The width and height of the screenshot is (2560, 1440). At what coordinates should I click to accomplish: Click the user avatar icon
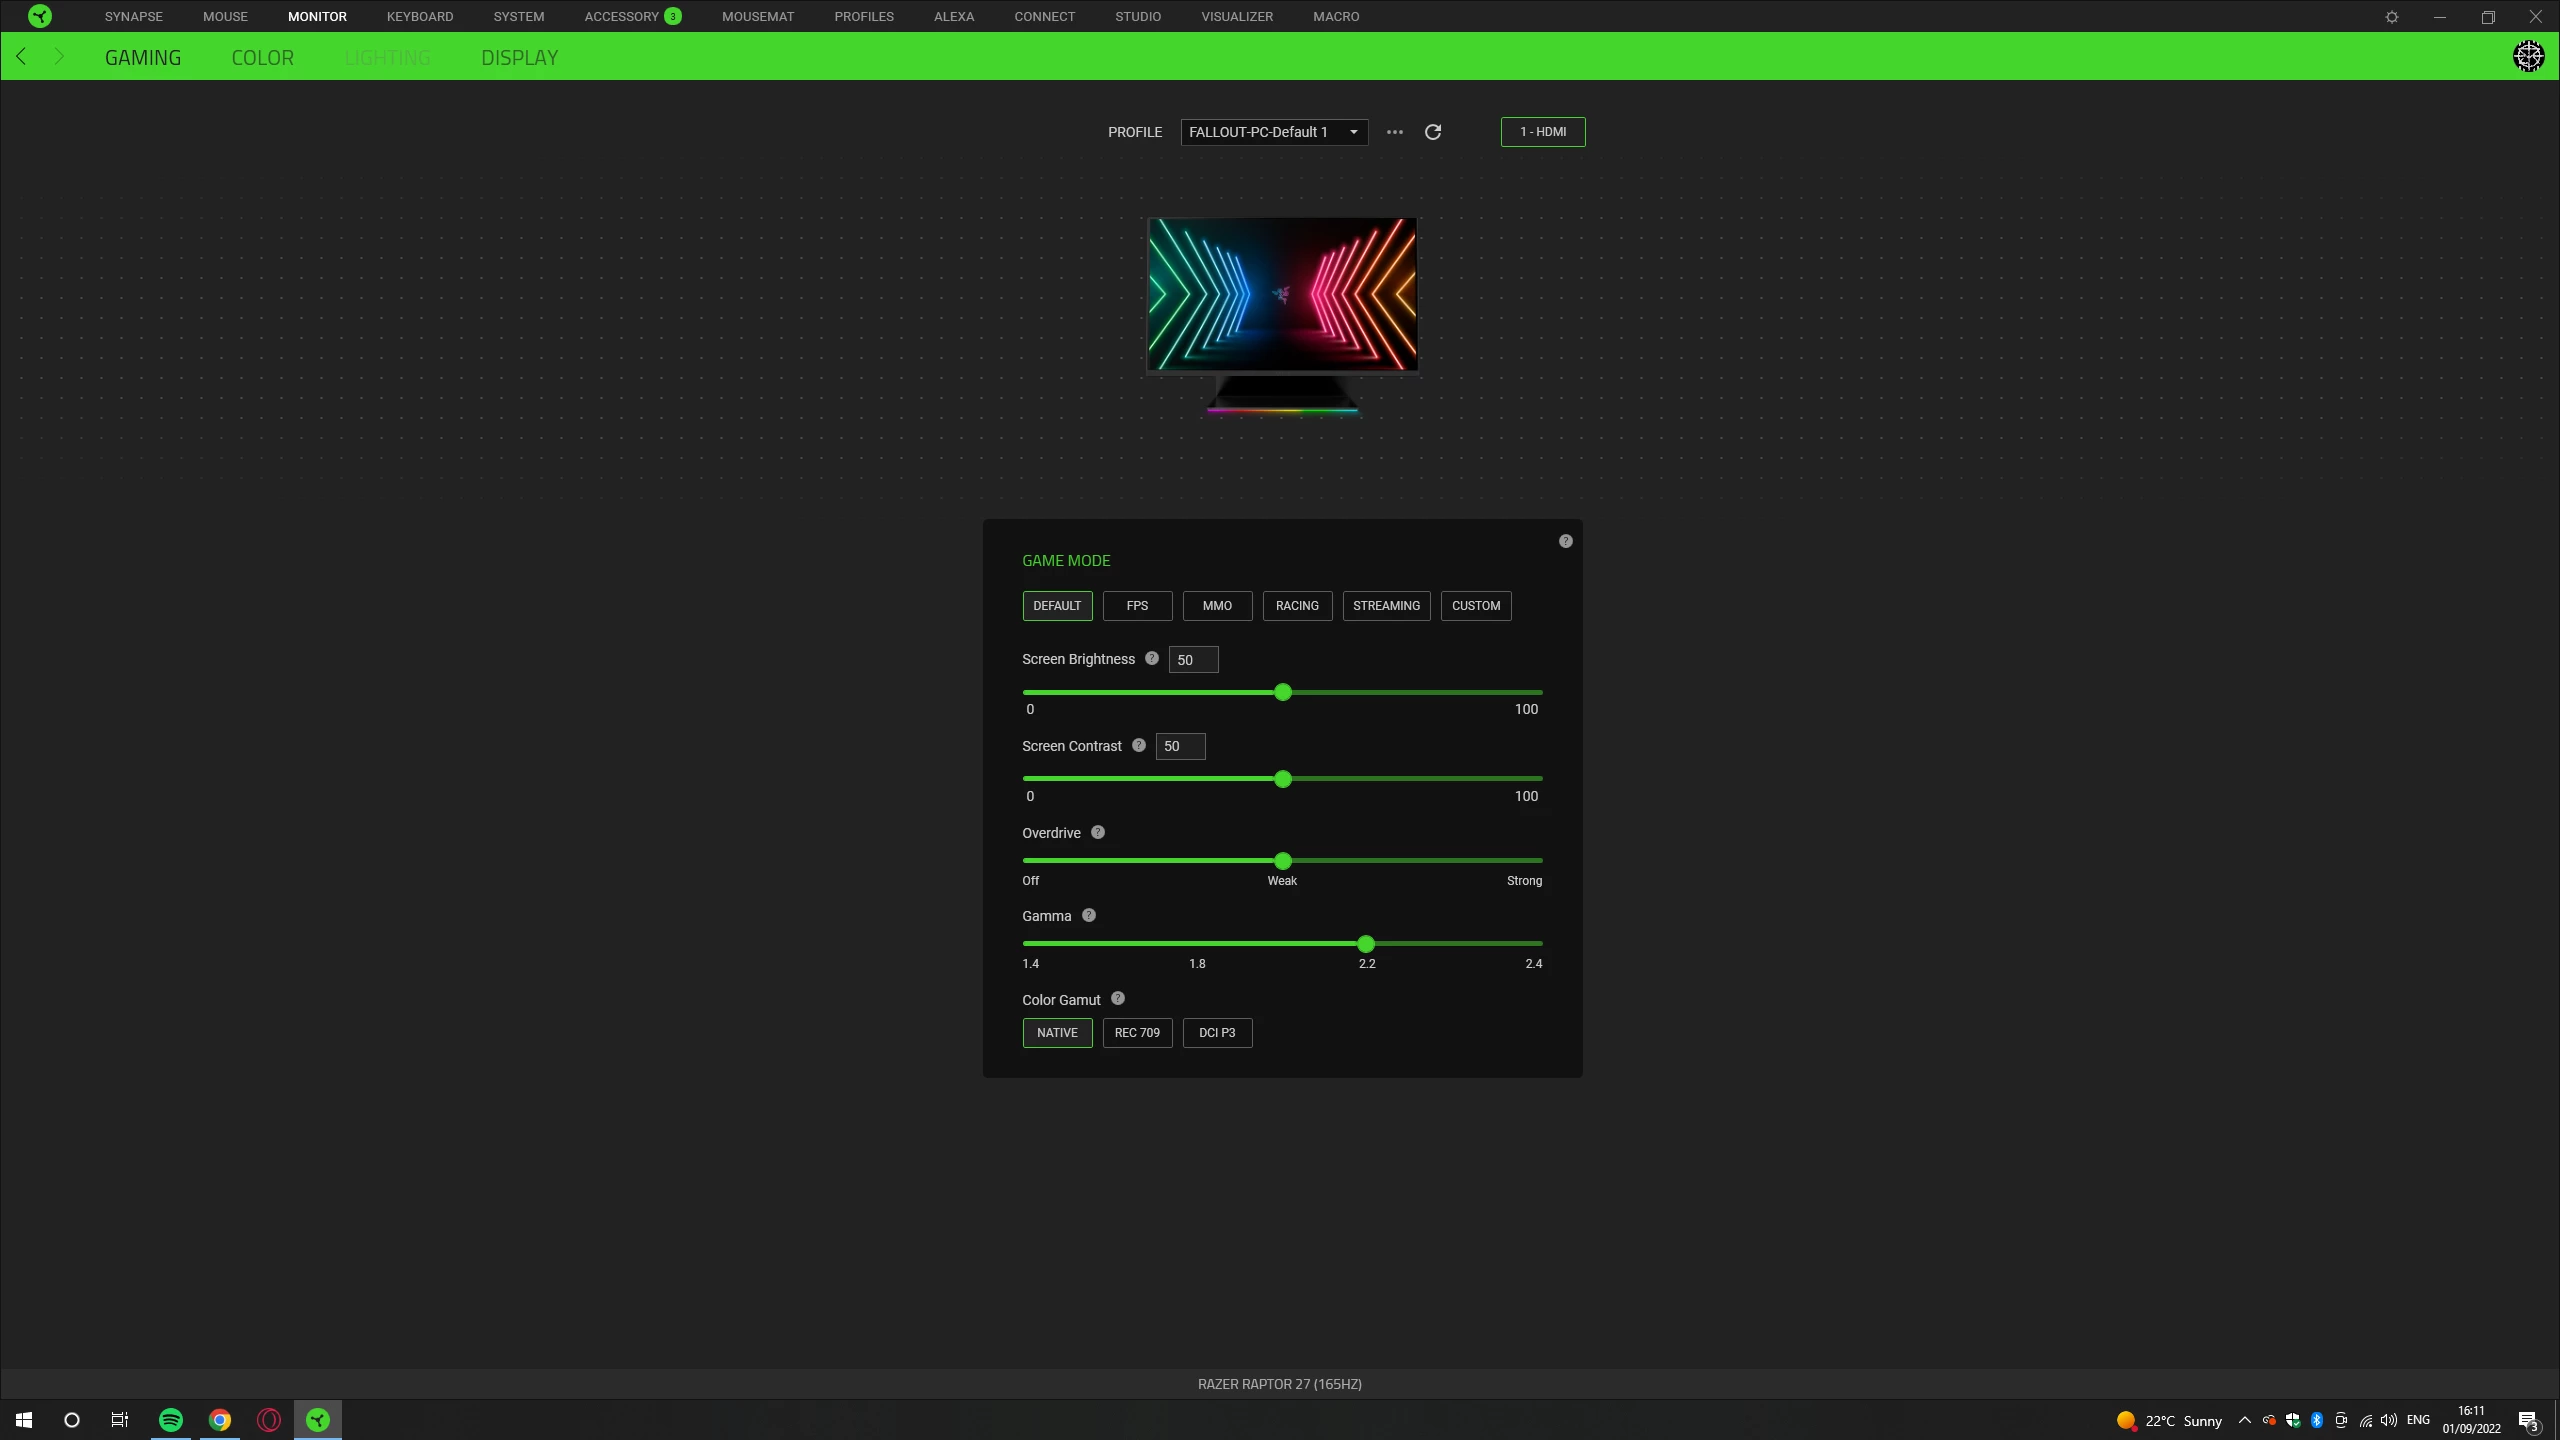(x=2528, y=56)
